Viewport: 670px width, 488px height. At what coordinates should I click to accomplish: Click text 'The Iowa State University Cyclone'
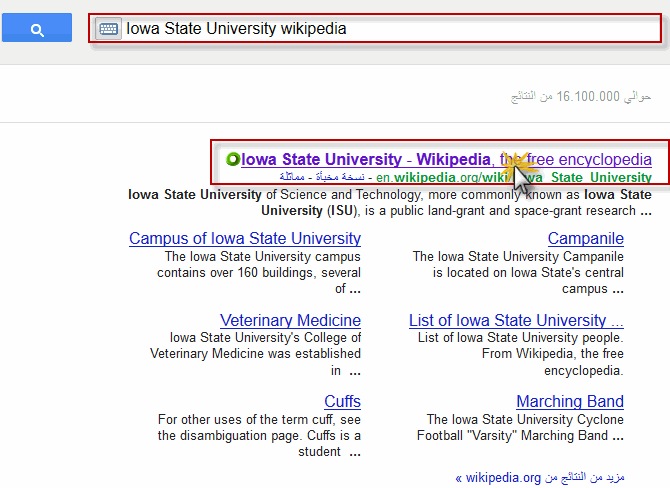525,420
